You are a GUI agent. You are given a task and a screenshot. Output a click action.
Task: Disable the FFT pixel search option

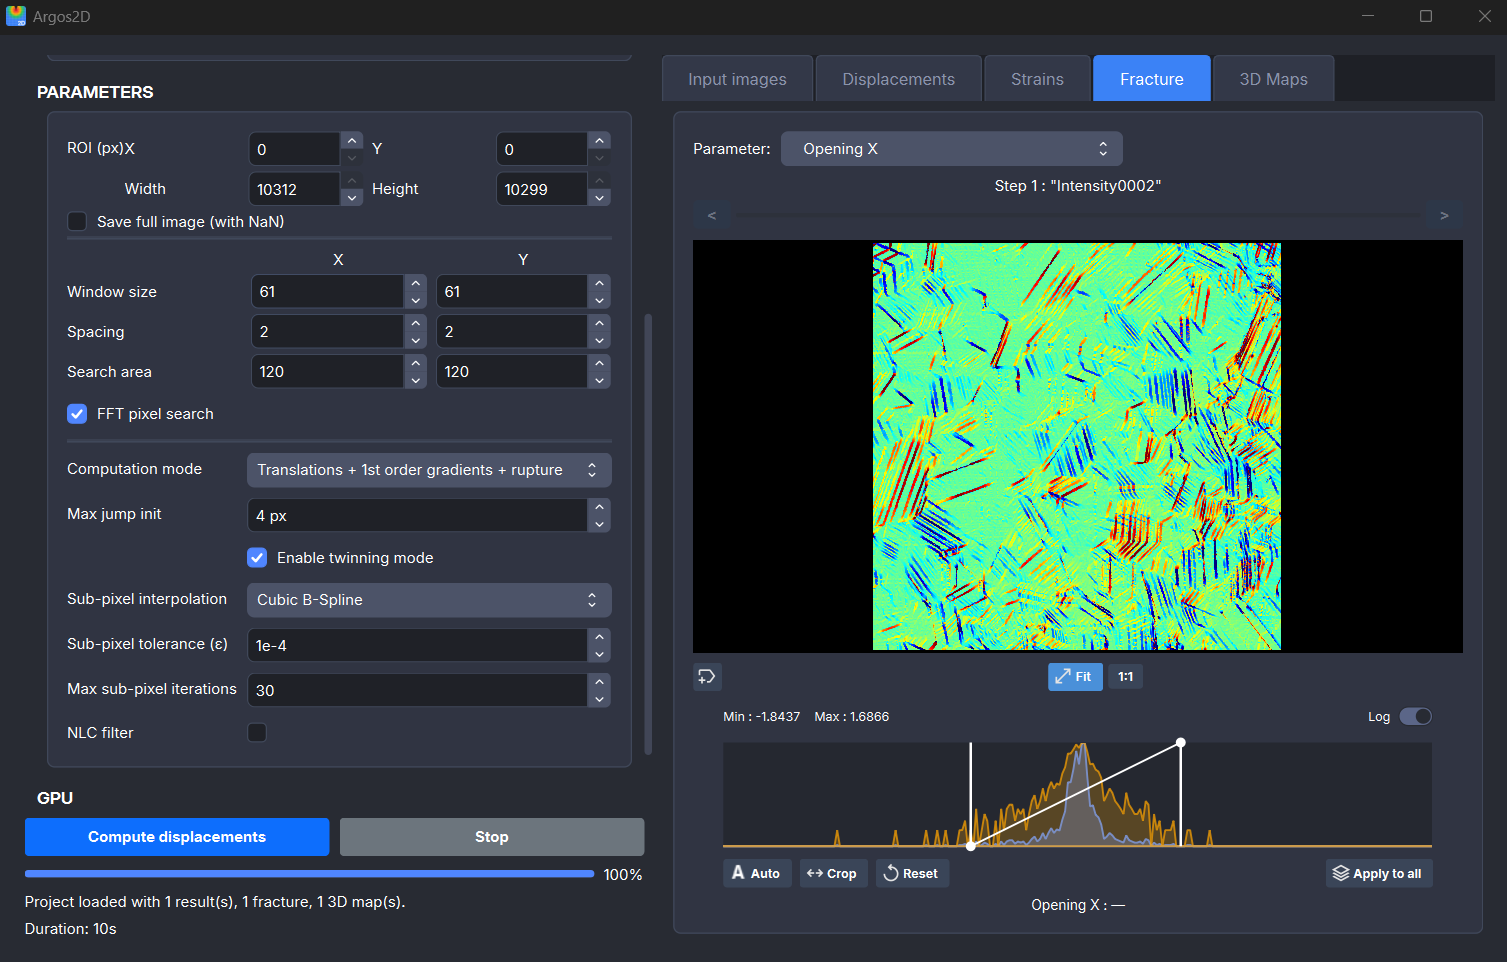pos(77,413)
